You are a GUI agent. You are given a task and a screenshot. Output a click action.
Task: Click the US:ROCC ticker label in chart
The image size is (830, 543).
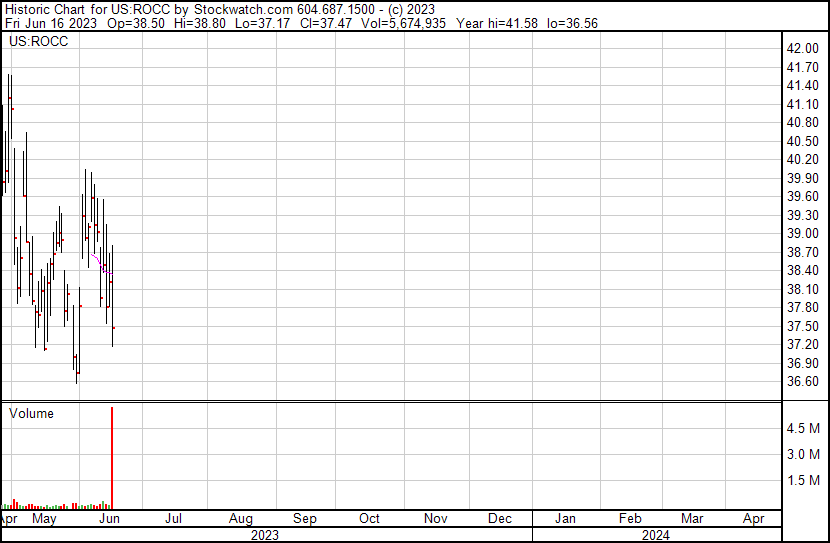[x=39, y=42]
